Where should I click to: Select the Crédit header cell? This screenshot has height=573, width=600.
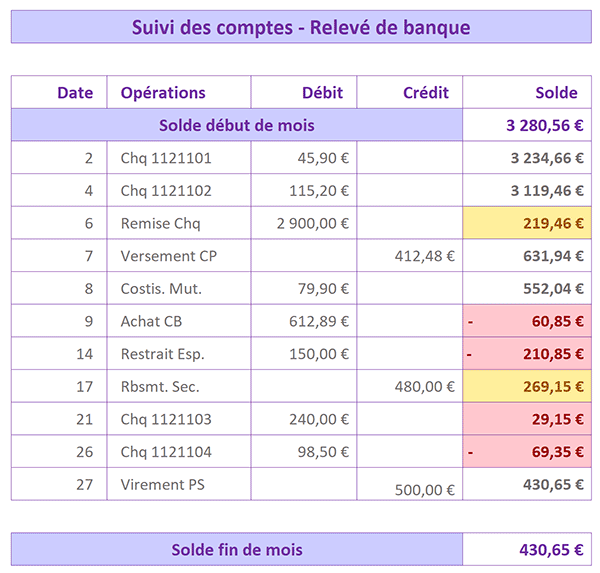[409, 92]
